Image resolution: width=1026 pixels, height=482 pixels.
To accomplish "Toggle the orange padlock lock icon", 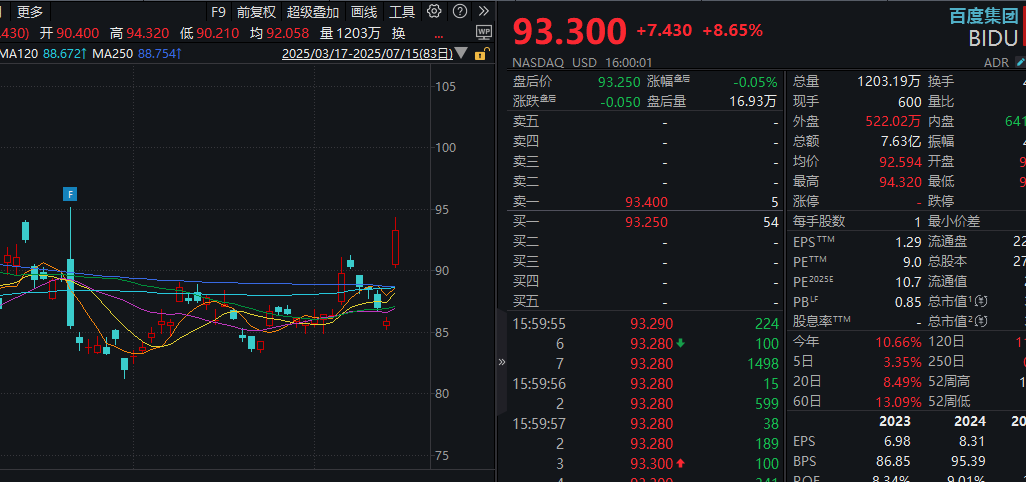I will point(480,54).
